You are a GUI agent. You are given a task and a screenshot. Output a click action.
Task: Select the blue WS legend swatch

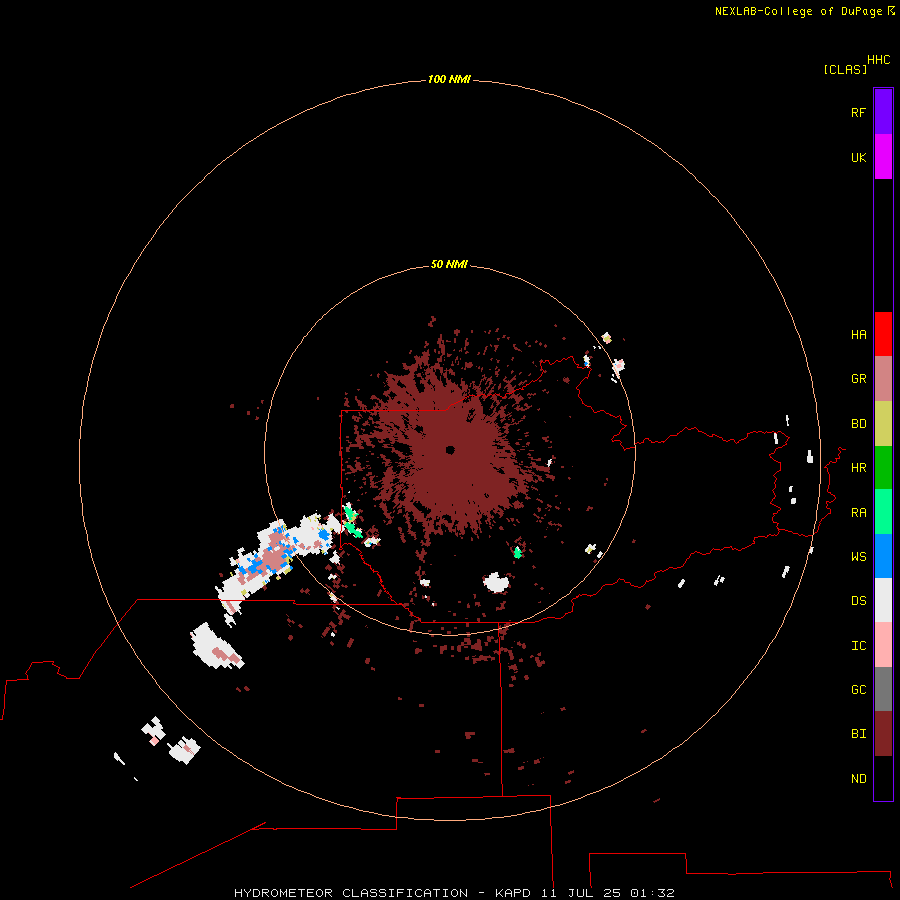[x=883, y=556]
